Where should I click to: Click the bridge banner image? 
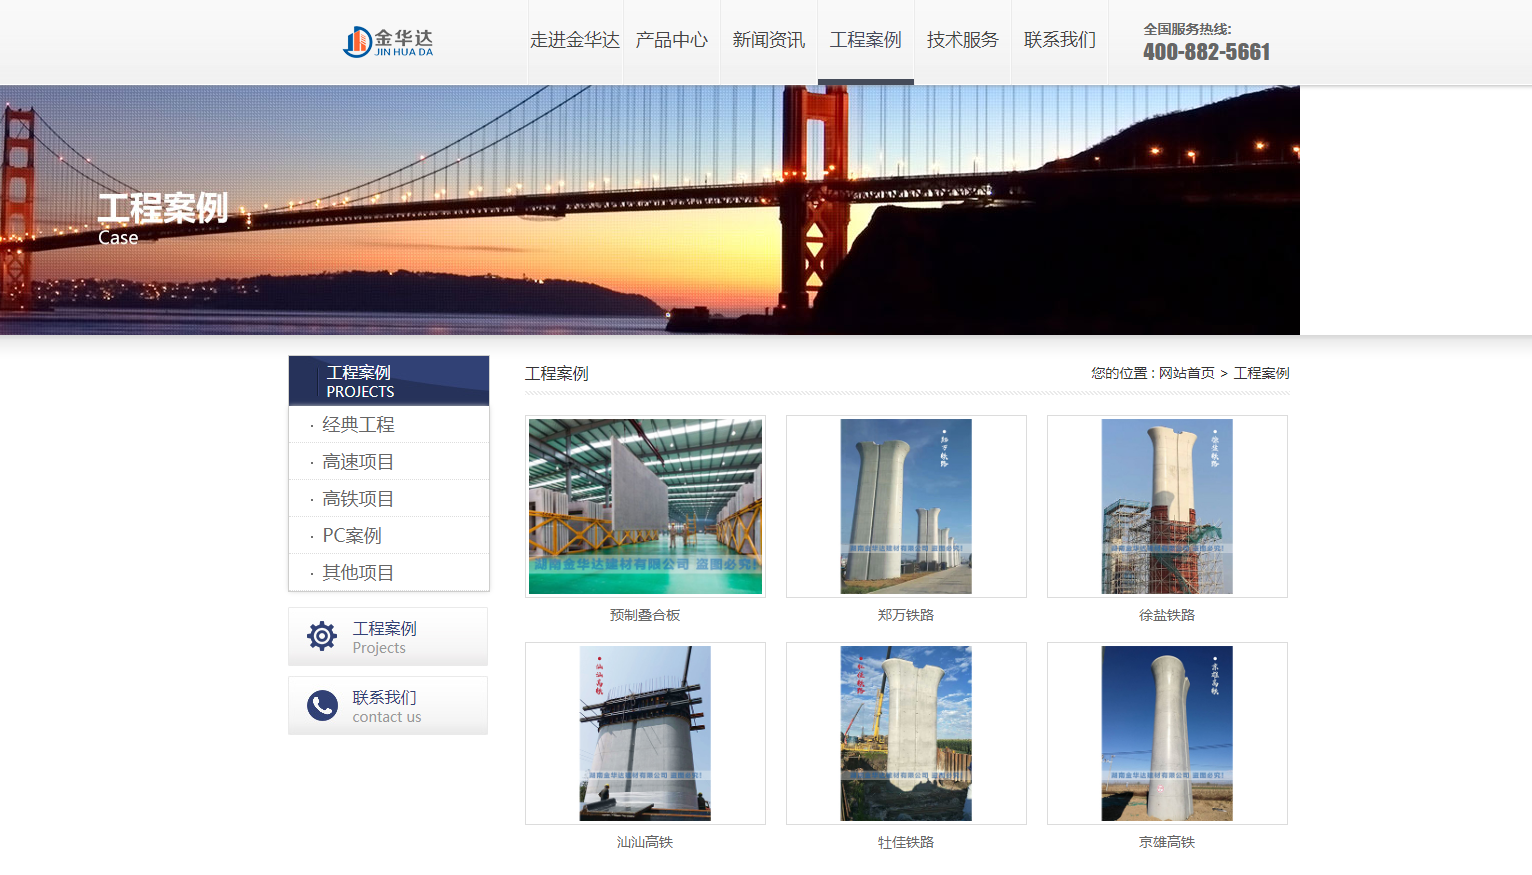click(650, 210)
